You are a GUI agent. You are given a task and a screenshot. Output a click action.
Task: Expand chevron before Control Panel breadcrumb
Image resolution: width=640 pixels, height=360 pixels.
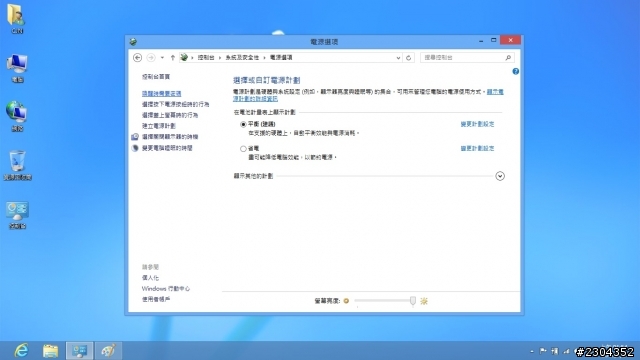click(x=192, y=58)
